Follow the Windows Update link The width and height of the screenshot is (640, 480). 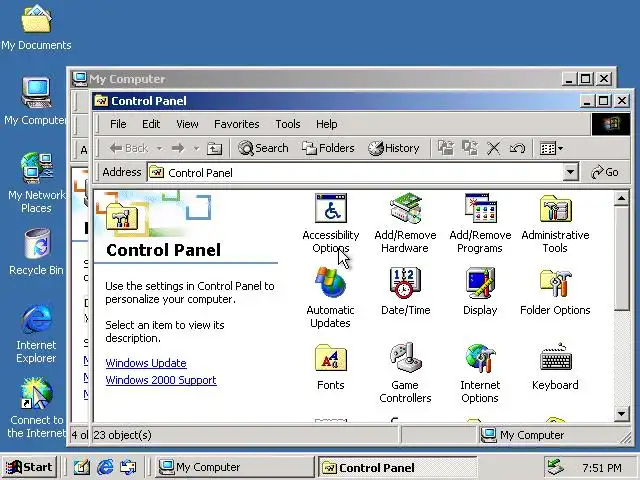pyautogui.click(x=146, y=363)
